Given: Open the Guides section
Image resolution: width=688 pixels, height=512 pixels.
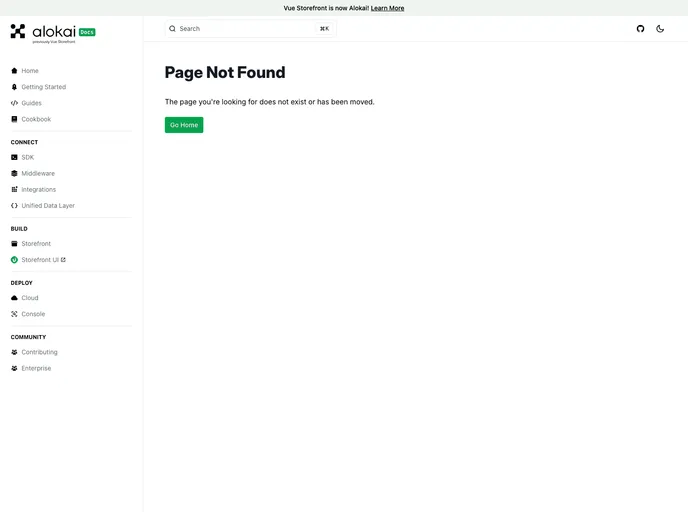Looking at the screenshot, I should coord(32,103).
